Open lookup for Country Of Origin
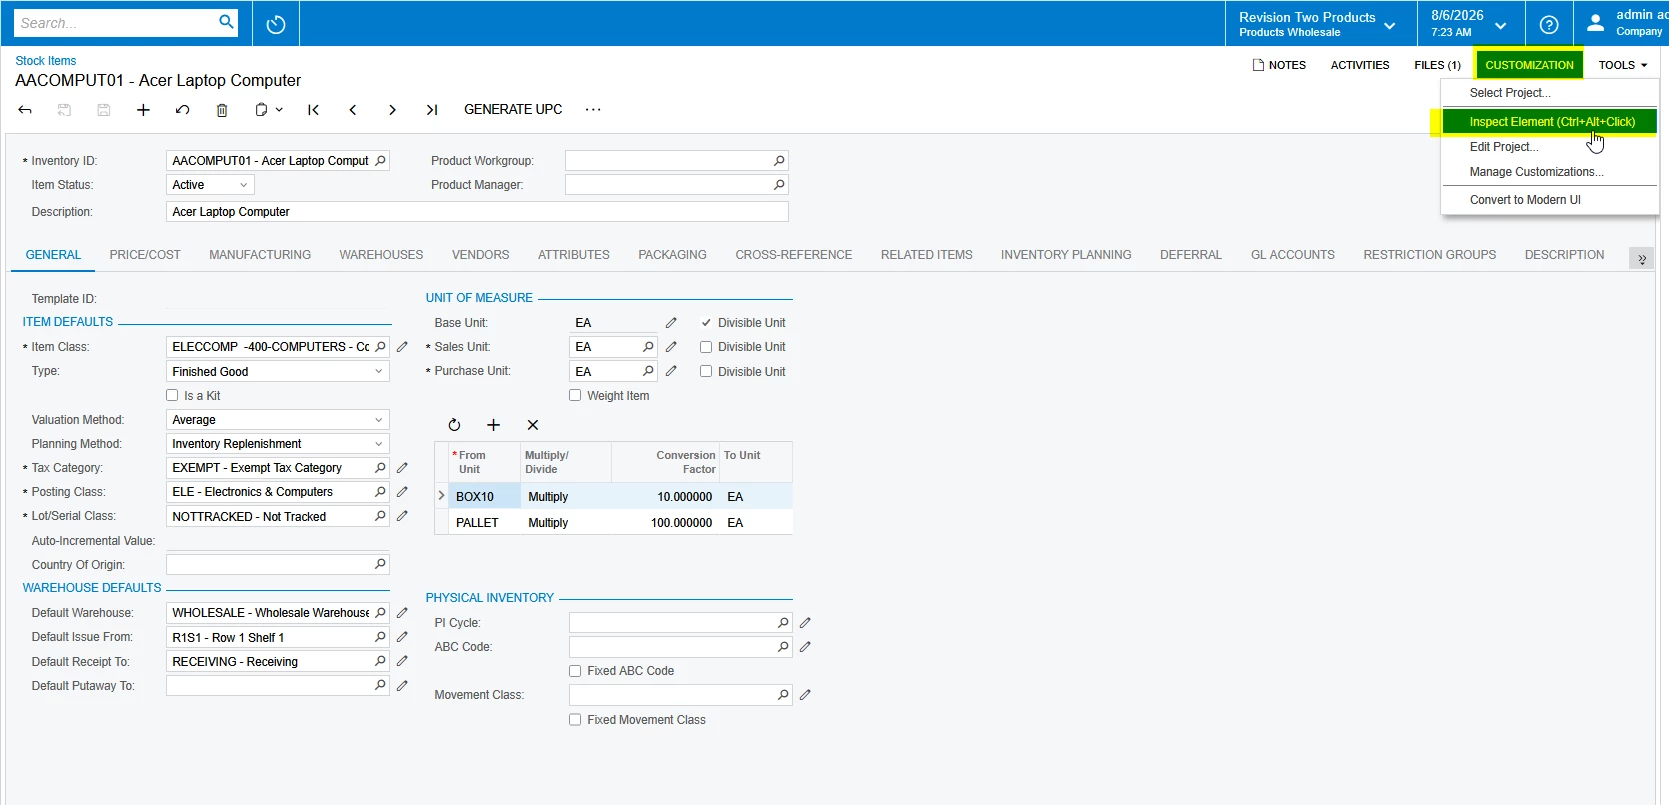Viewport: 1669px width, 805px height. (380, 565)
